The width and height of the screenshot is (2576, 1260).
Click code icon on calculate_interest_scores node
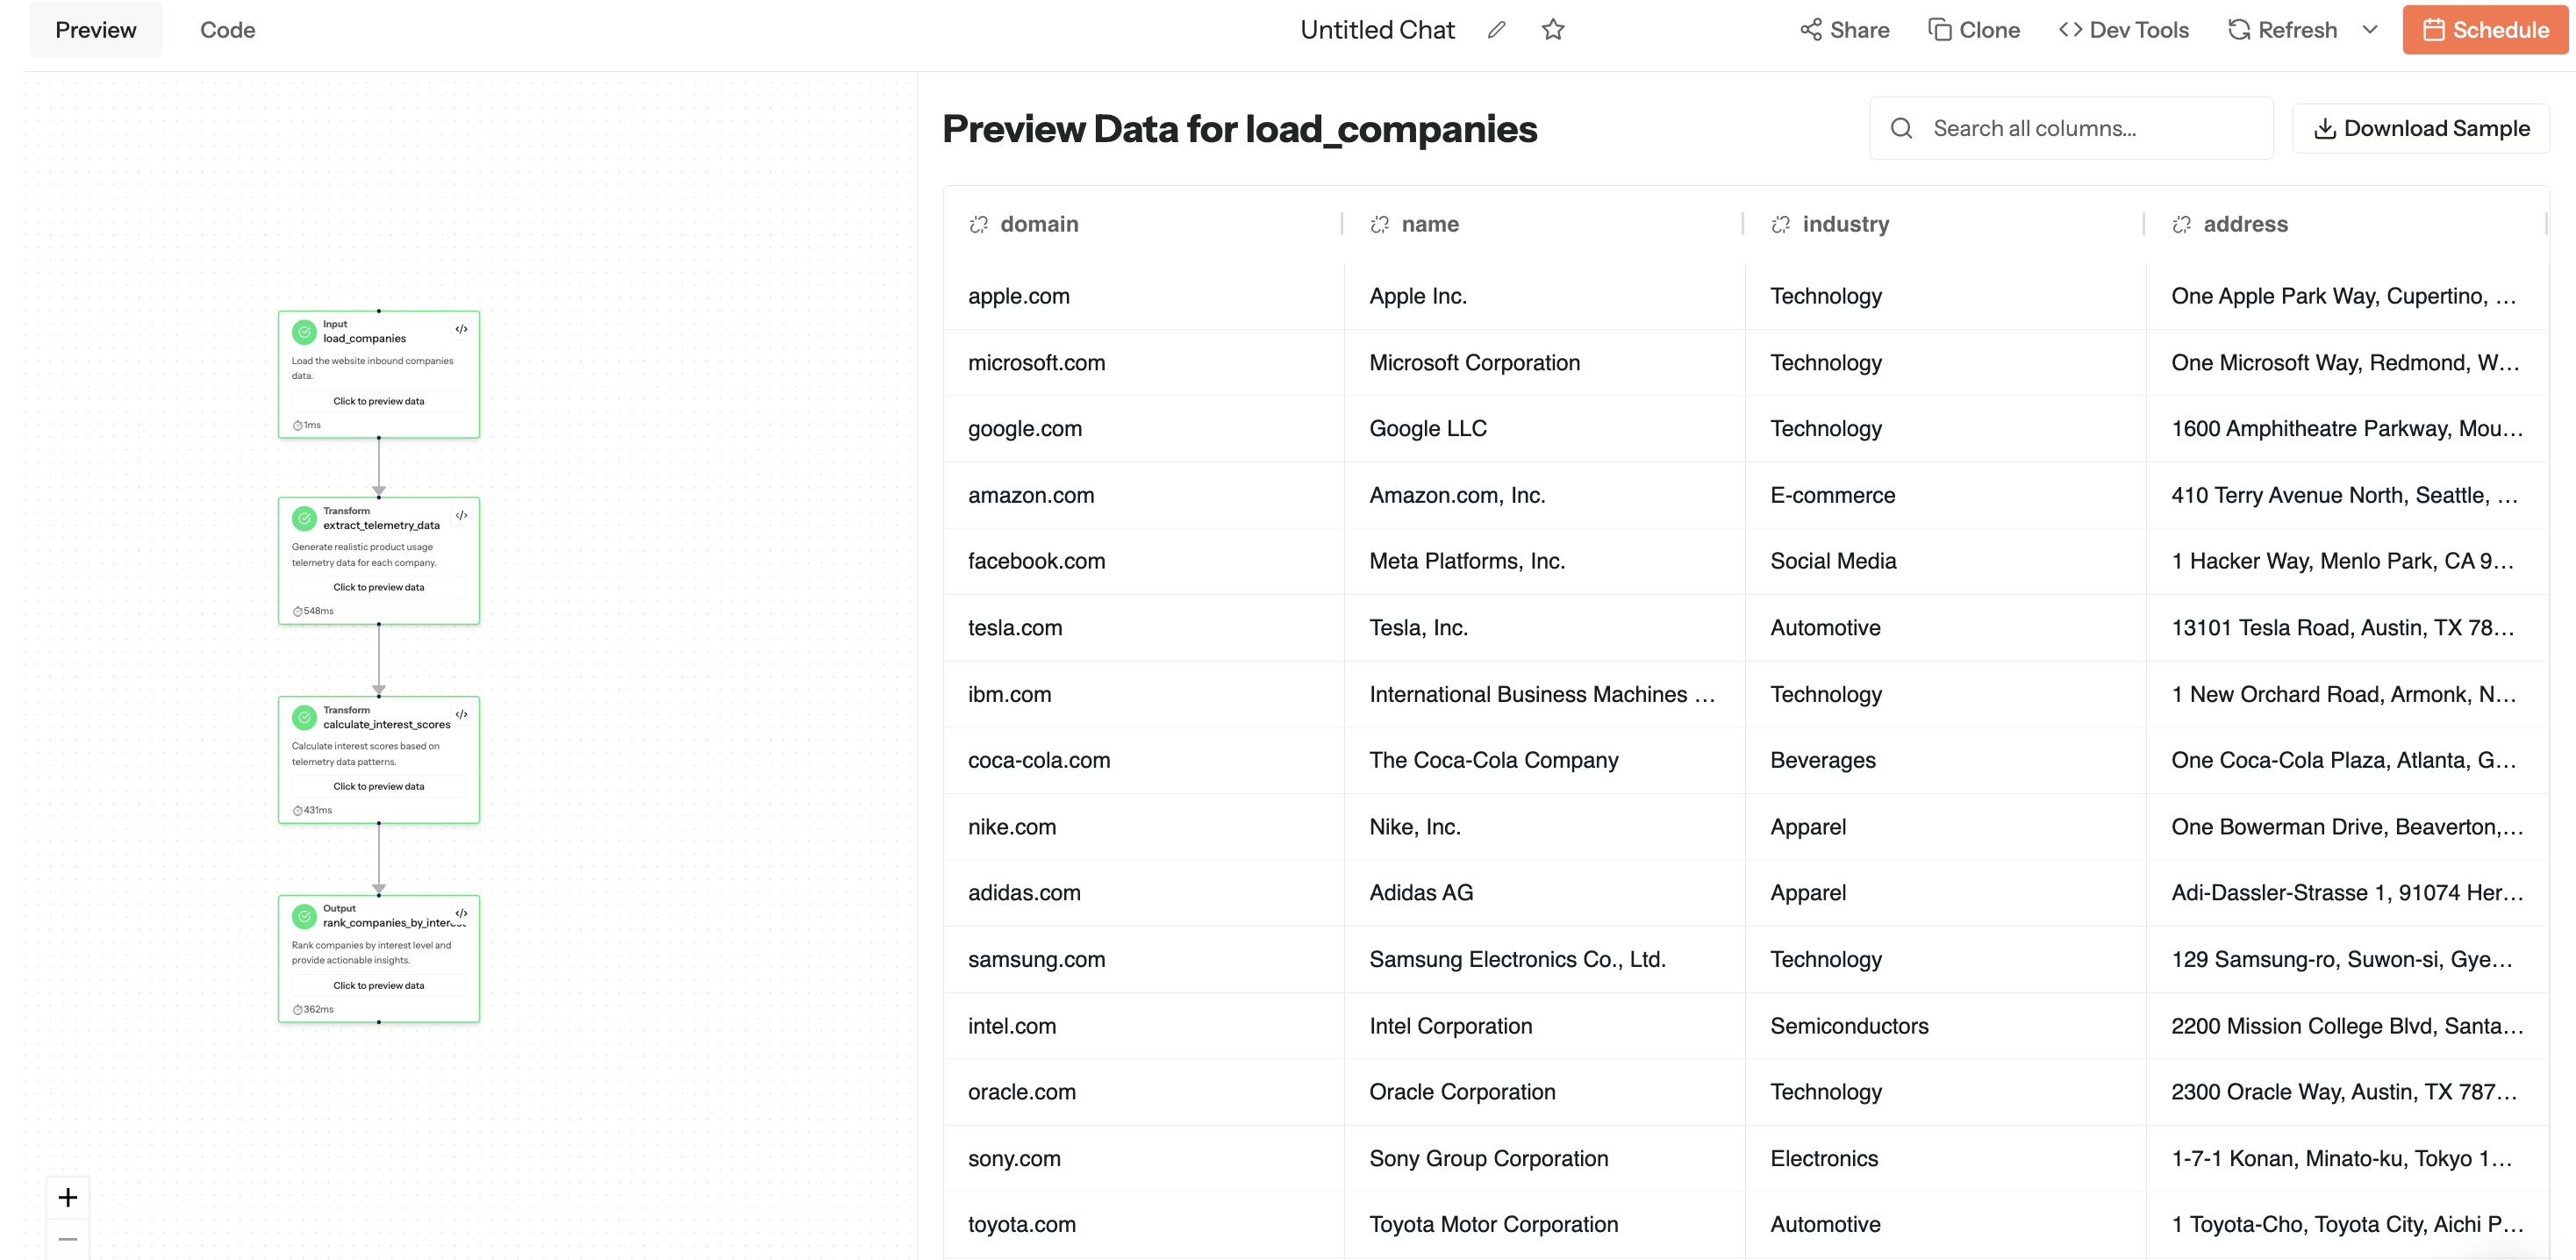click(461, 715)
